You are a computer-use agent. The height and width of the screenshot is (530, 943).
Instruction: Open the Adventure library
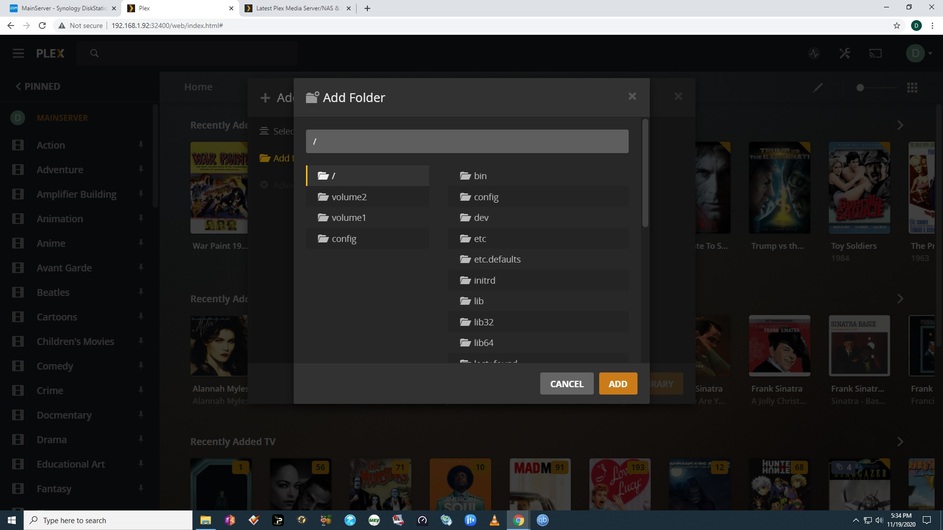60,170
